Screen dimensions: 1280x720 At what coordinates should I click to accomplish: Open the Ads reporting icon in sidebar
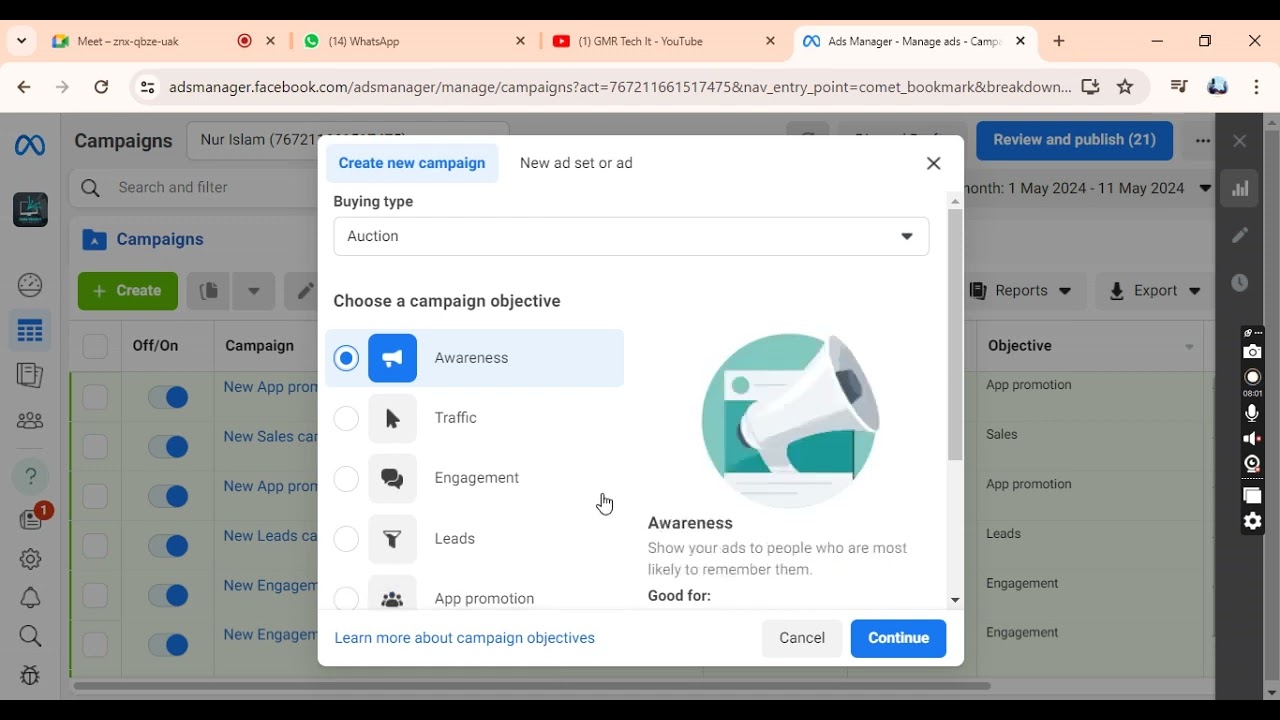(x=30, y=375)
